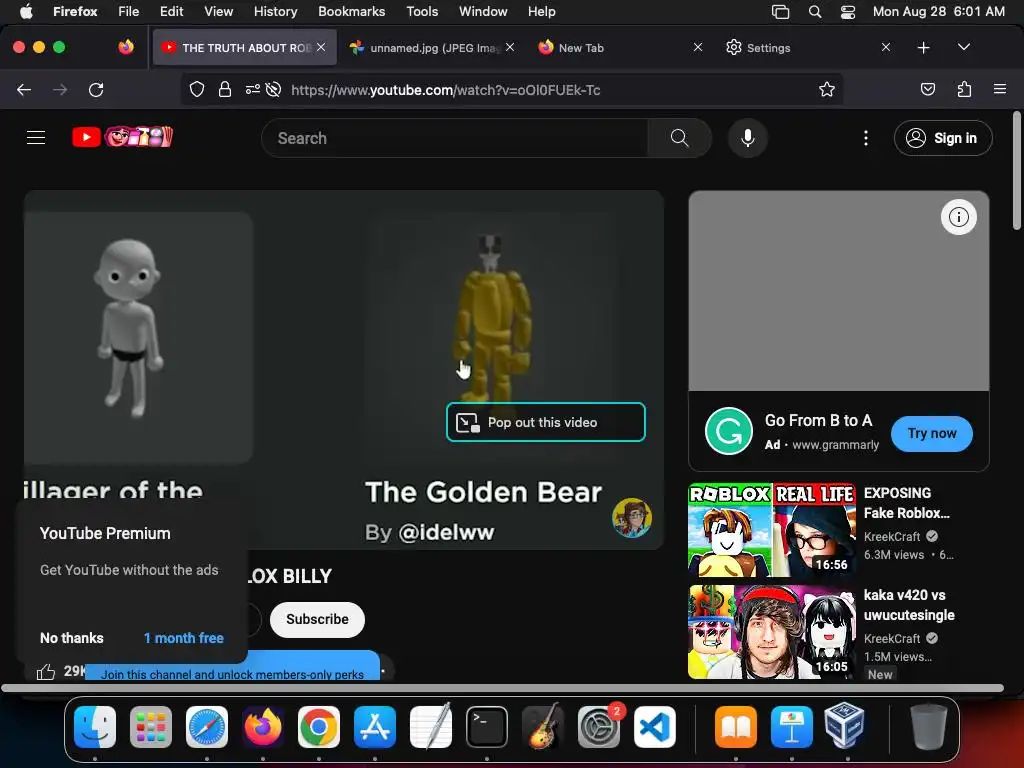Open Visual Studio Code from dock
Screen dimensions: 1024x768
[x=654, y=727]
